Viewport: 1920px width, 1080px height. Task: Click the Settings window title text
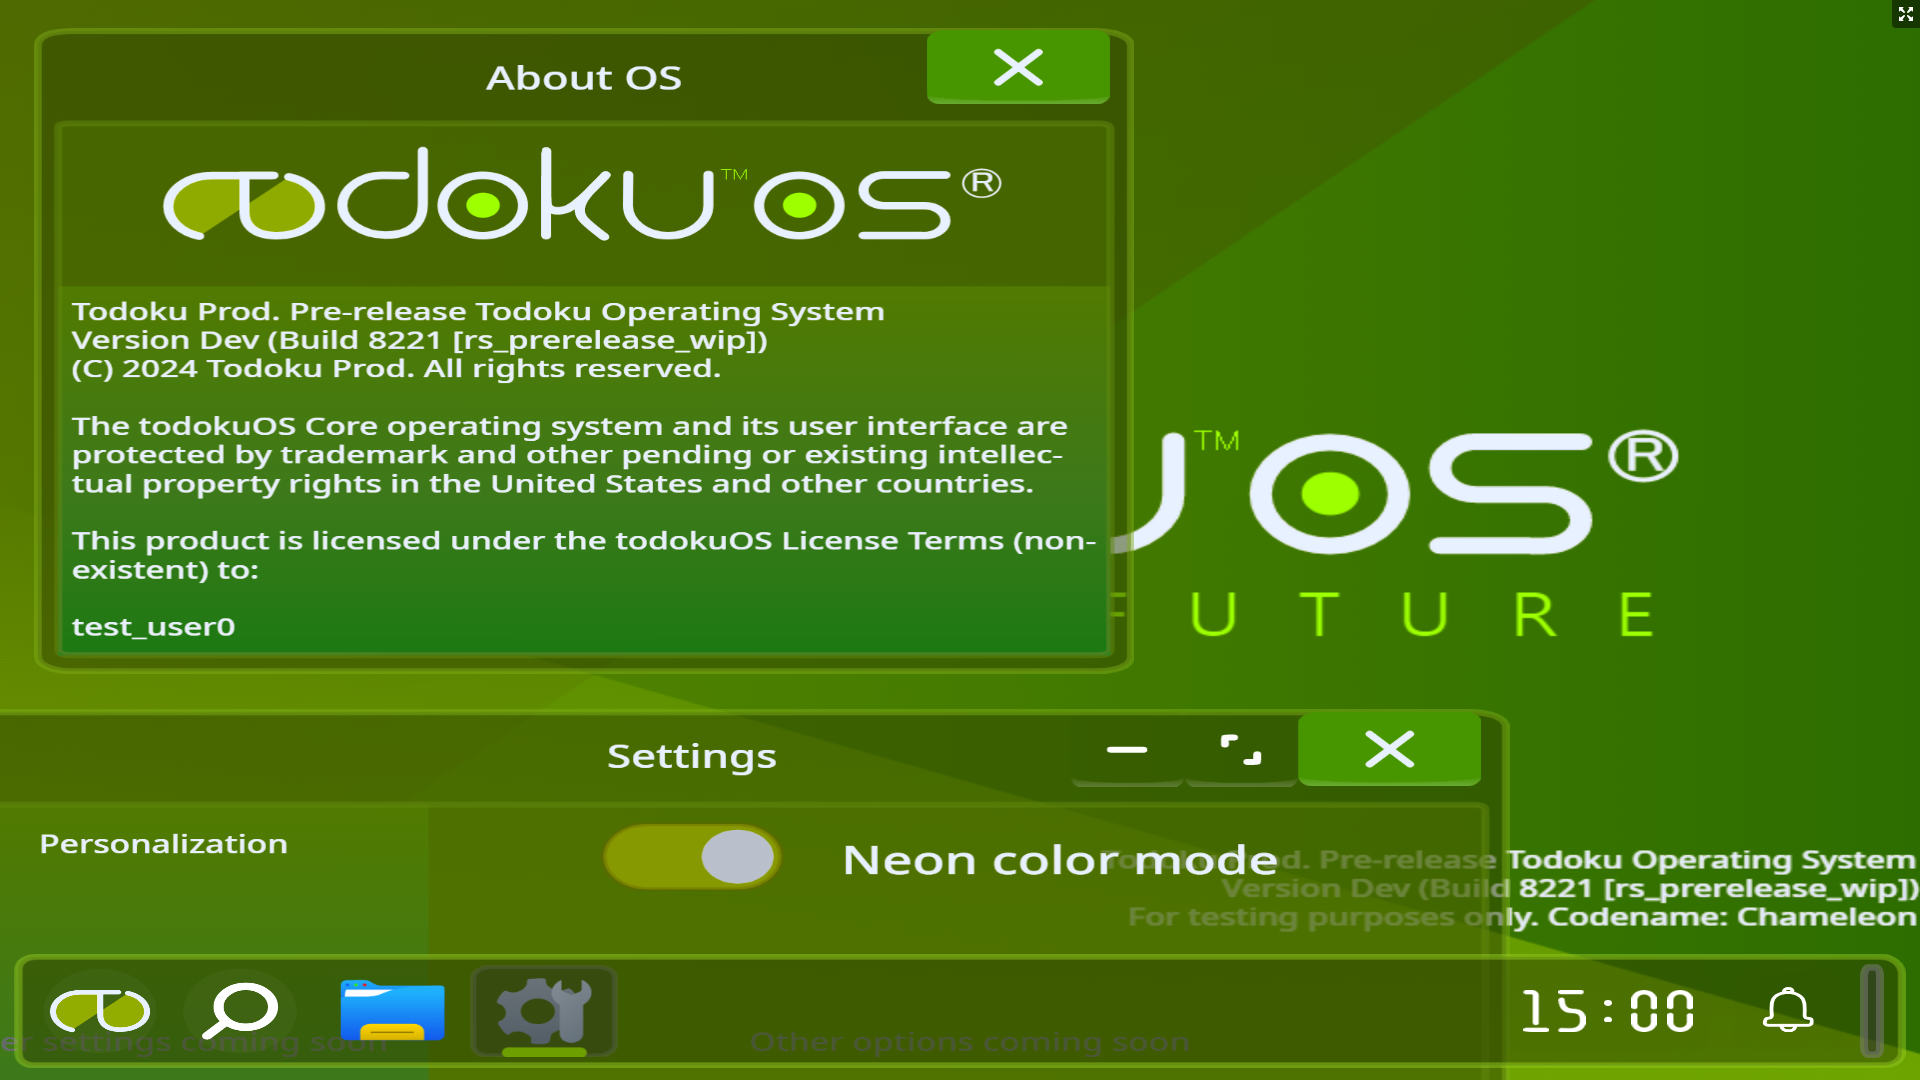(x=692, y=756)
